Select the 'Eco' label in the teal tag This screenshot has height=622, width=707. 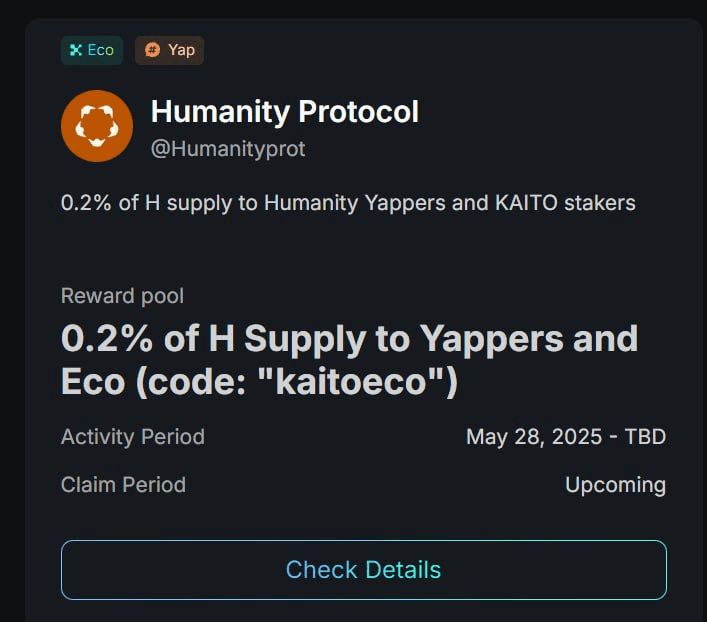pos(101,50)
